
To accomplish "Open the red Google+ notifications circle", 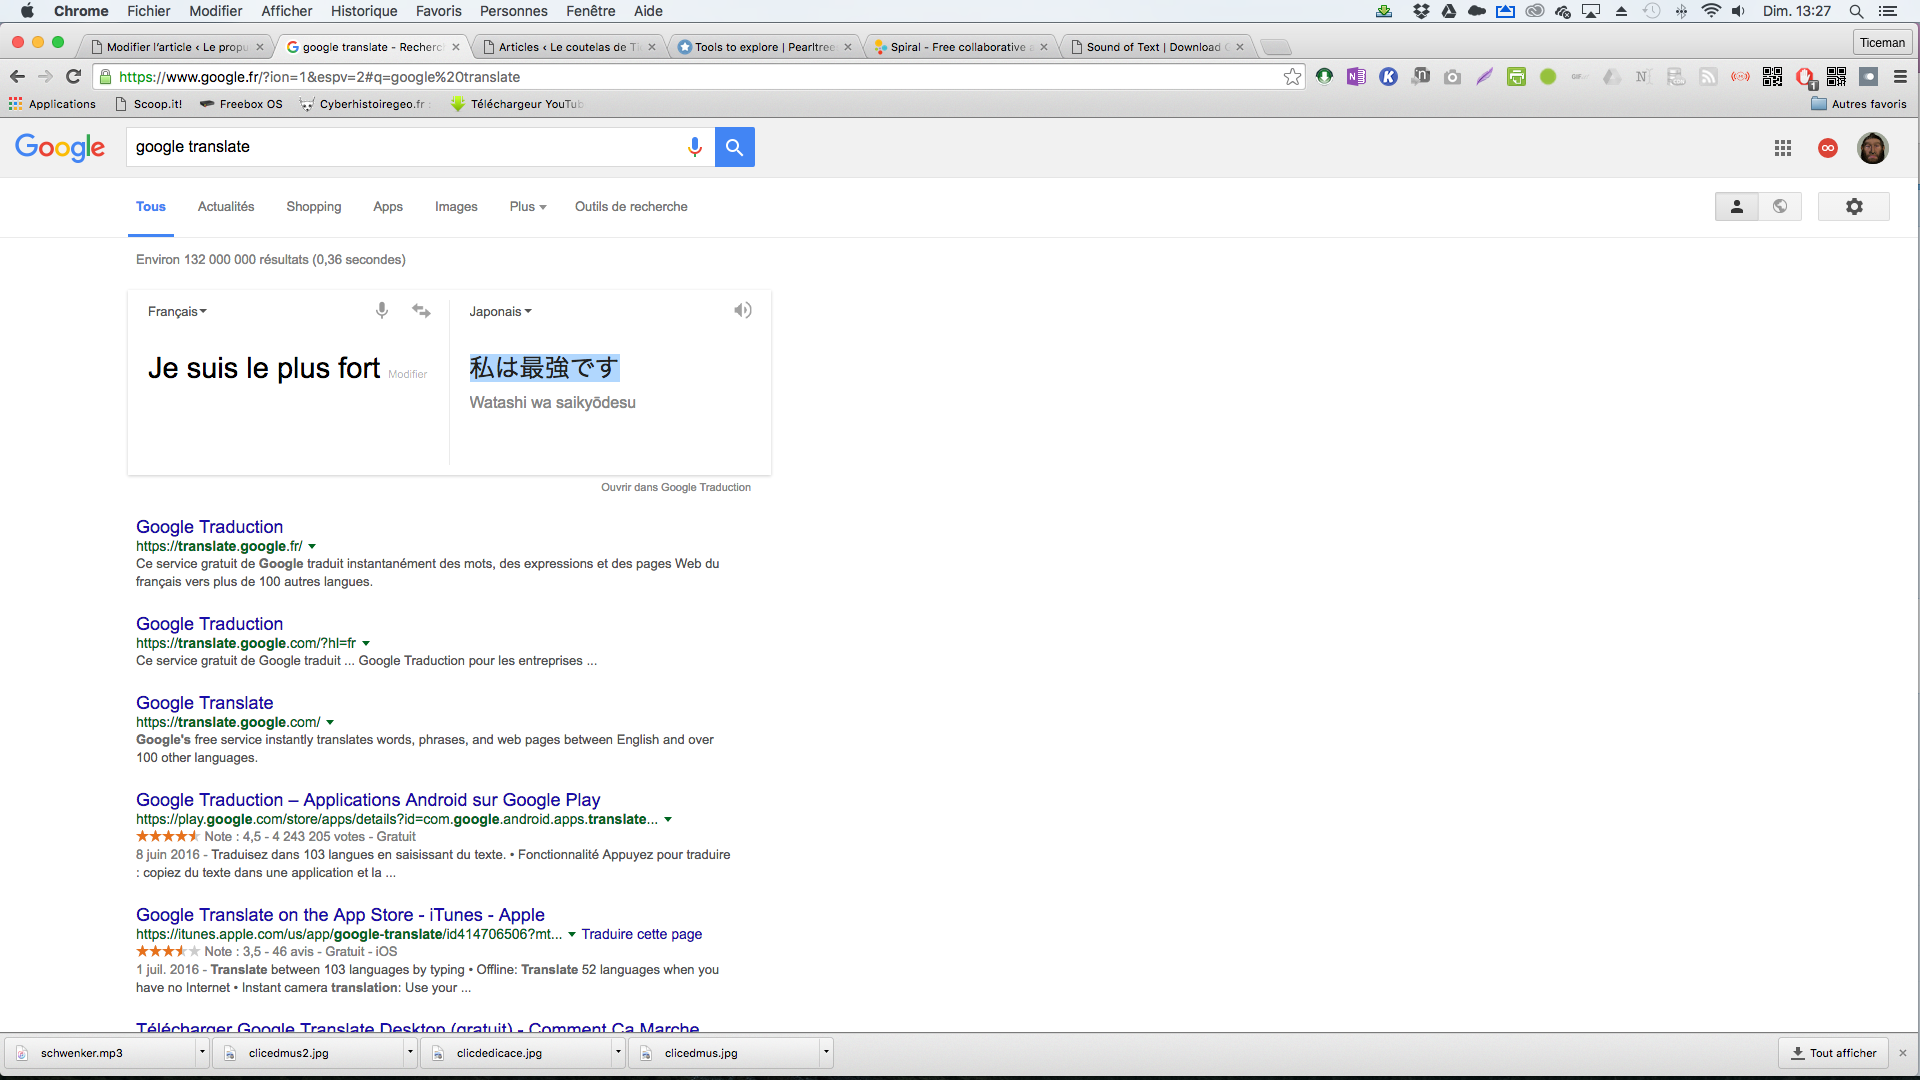I will 1828,148.
